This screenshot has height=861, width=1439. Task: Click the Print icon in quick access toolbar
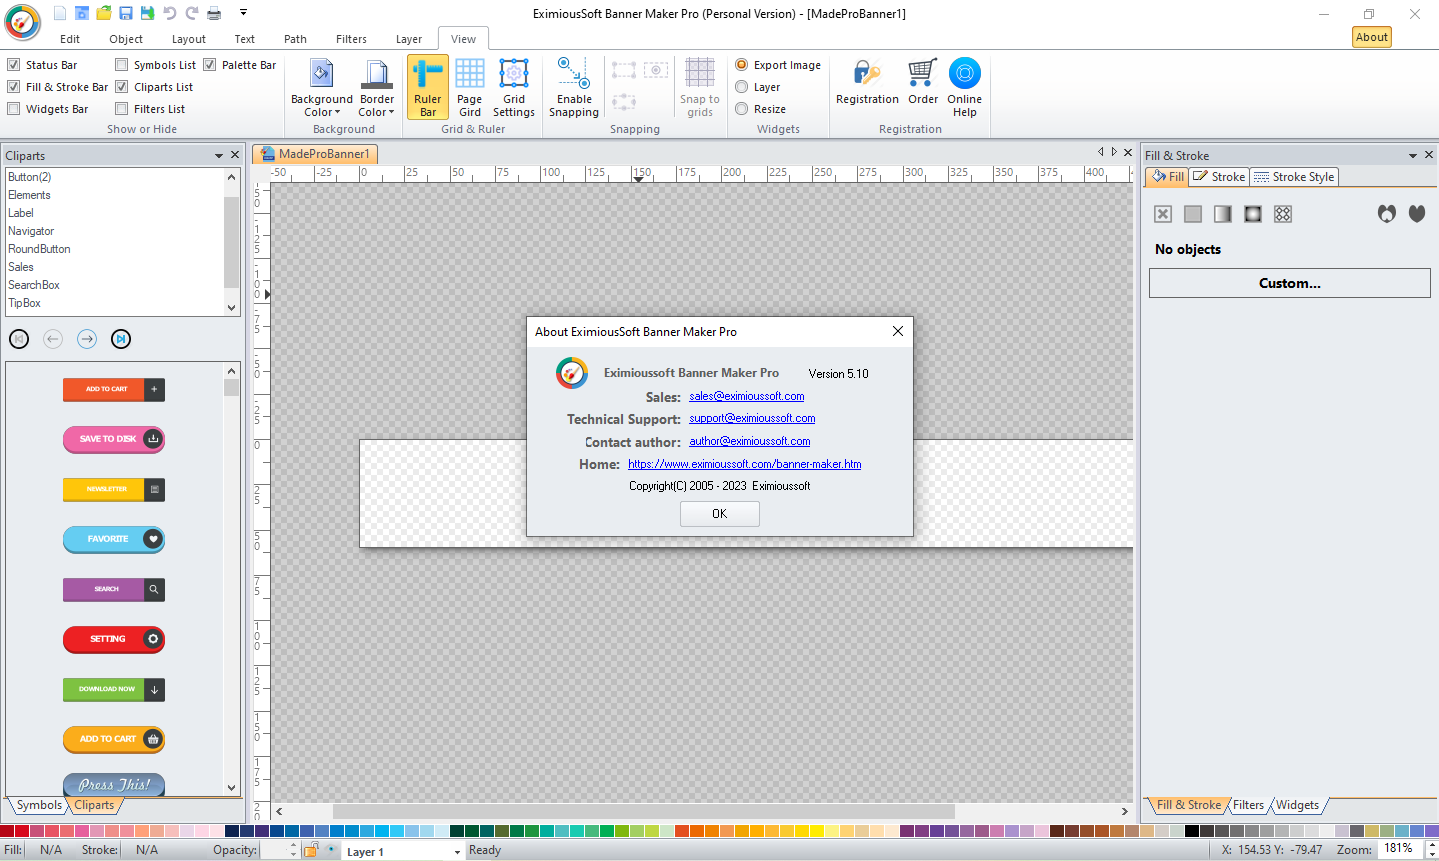tap(214, 13)
